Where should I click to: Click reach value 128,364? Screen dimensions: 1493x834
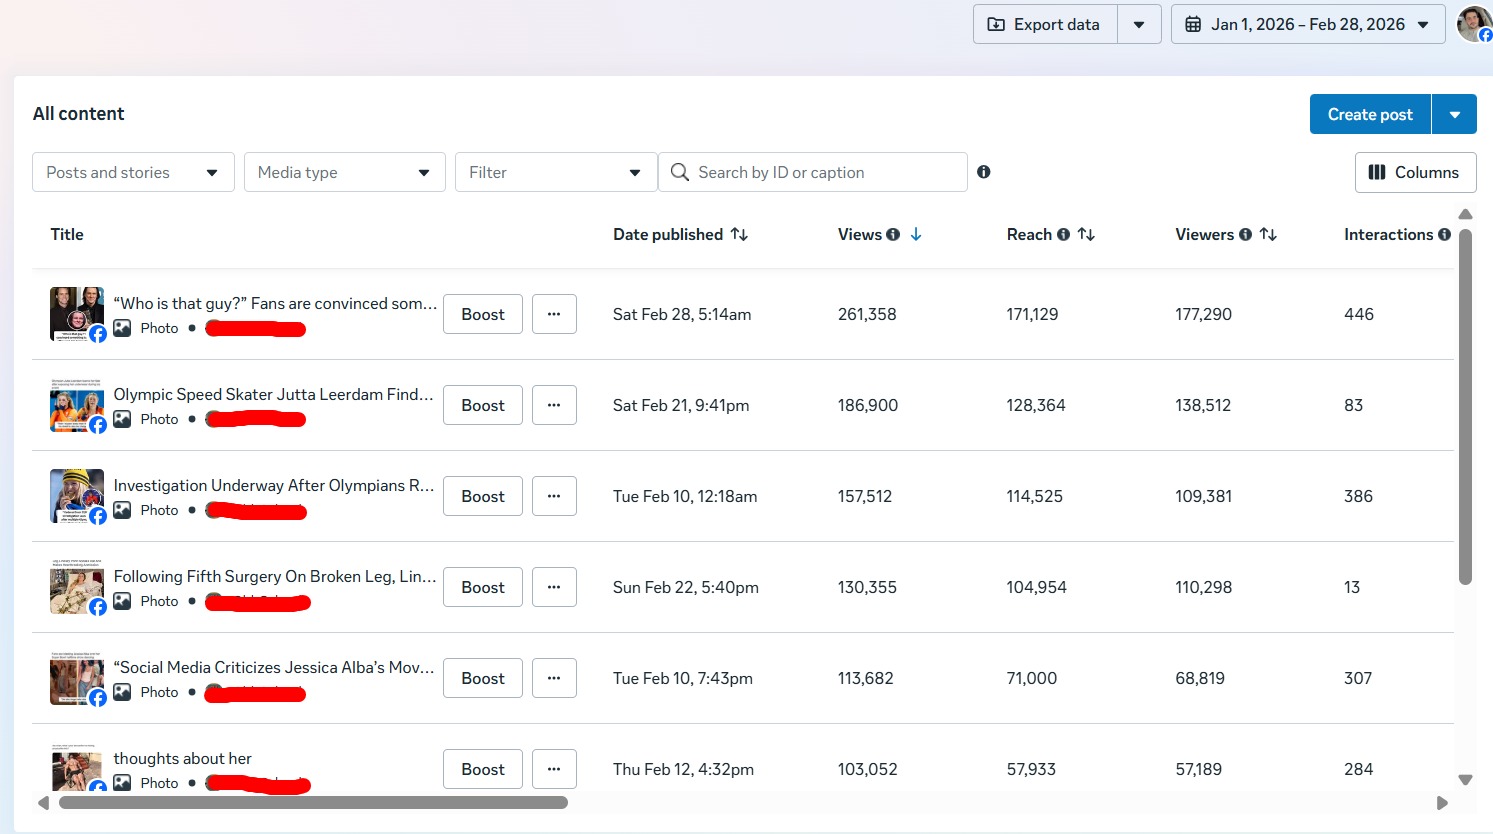point(1036,405)
